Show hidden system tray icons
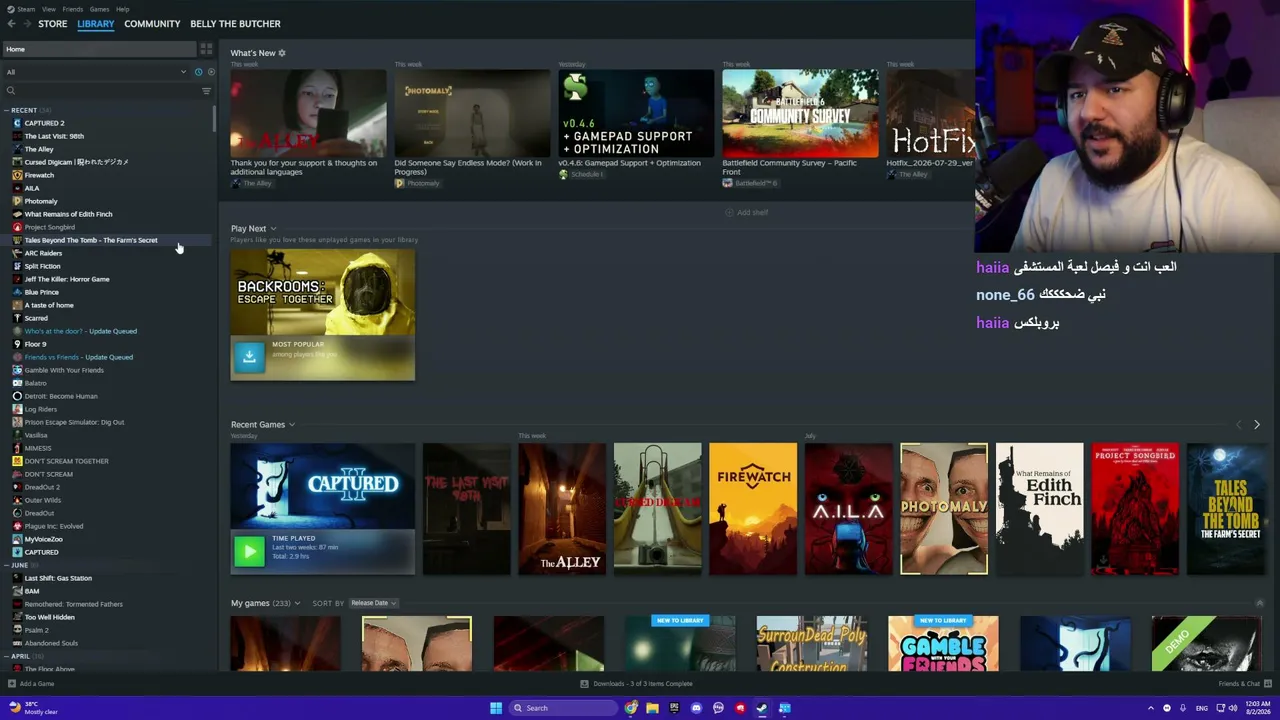This screenshot has width=1280, height=720. point(1150,708)
